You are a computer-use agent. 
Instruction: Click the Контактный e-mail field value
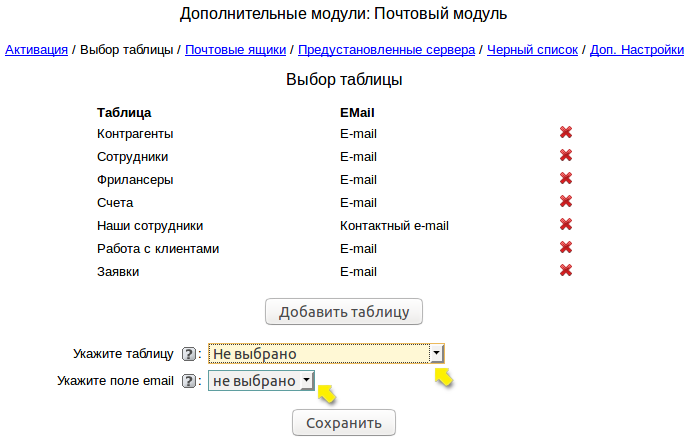394,225
